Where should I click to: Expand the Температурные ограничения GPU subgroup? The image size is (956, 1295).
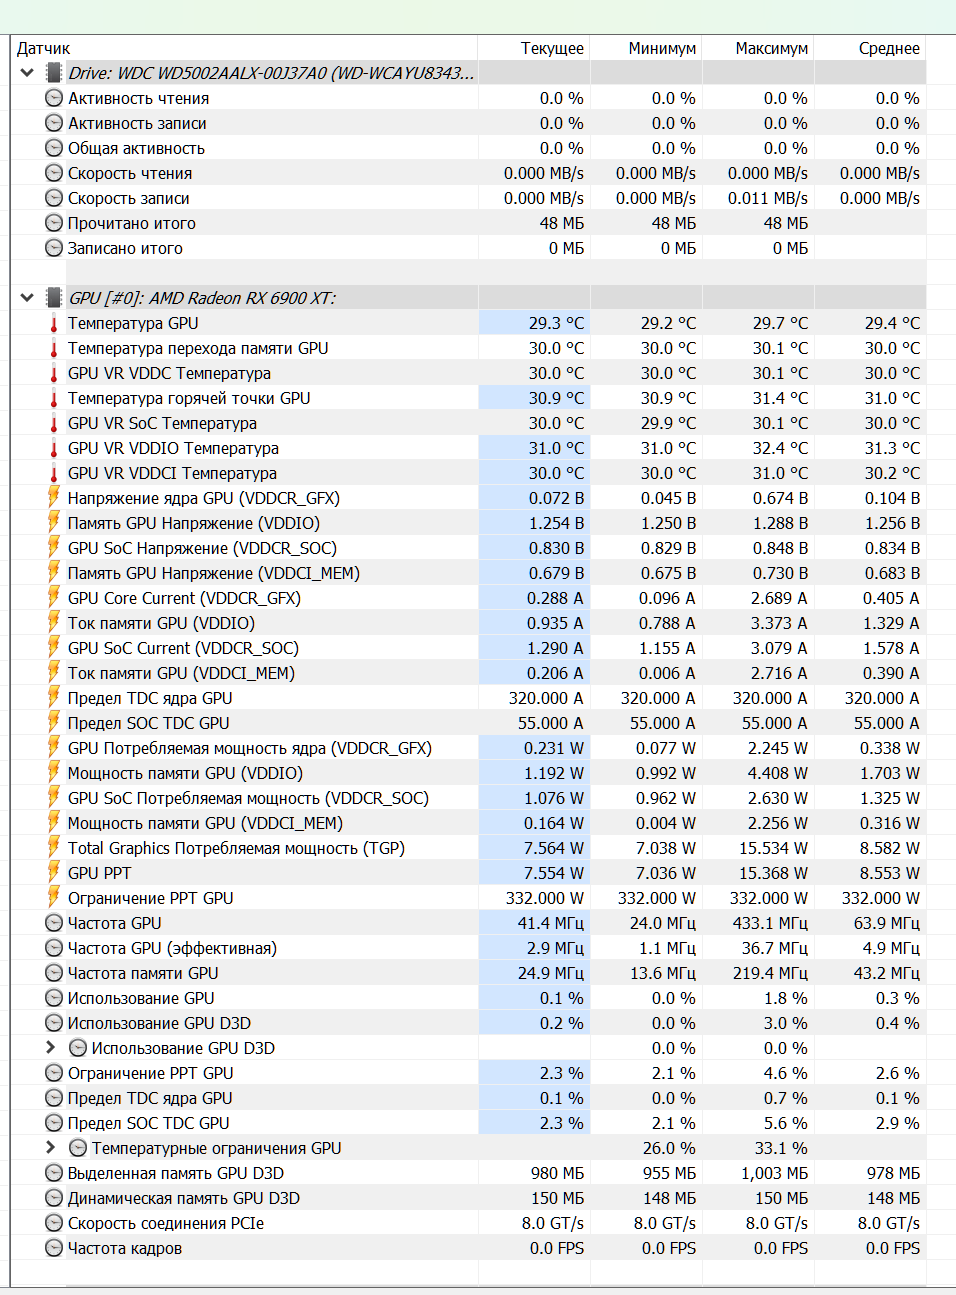51,1148
